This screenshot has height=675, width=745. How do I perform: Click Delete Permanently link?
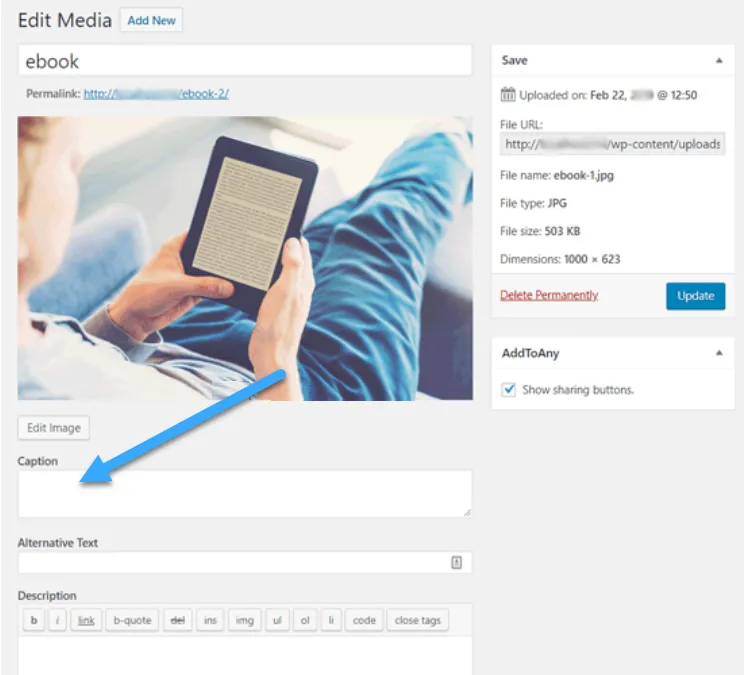[549, 295]
